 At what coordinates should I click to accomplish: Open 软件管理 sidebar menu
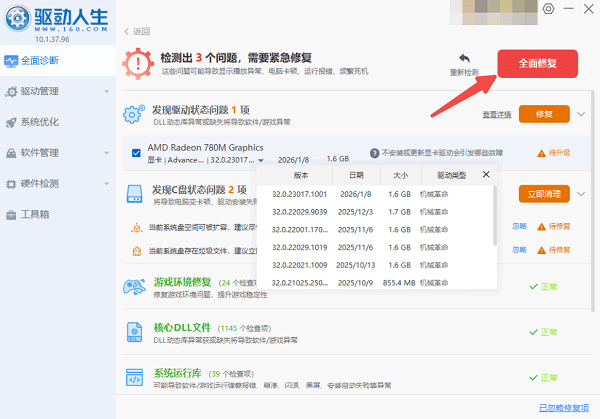[57, 153]
